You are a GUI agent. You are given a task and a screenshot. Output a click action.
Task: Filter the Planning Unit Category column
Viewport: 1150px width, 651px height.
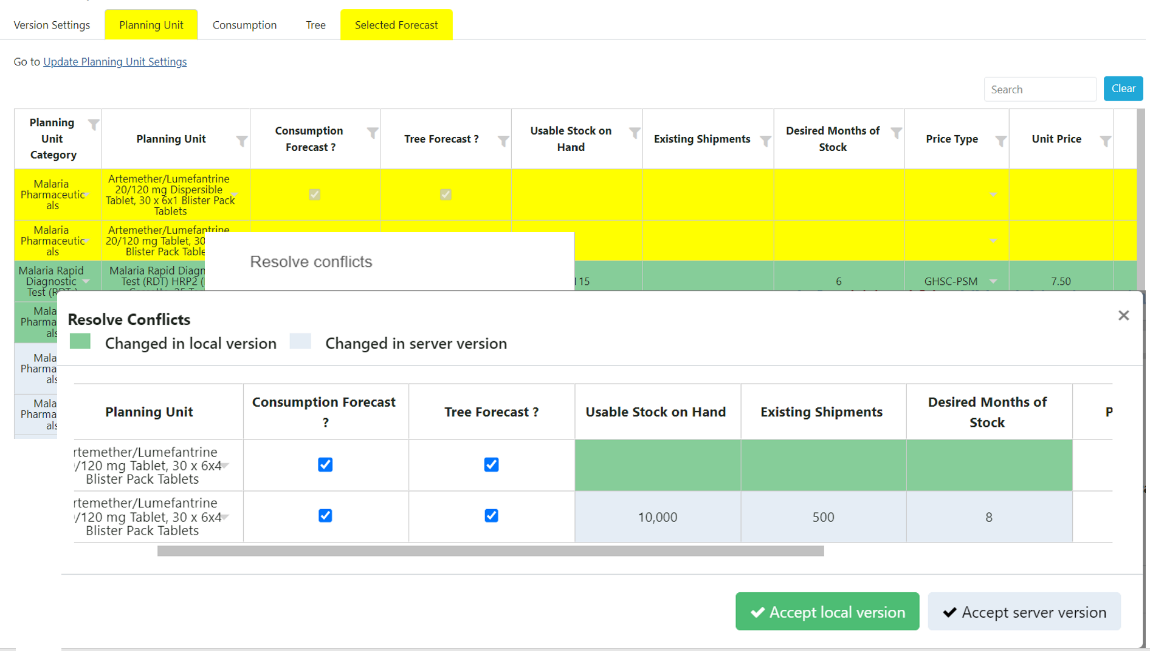[93, 125]
